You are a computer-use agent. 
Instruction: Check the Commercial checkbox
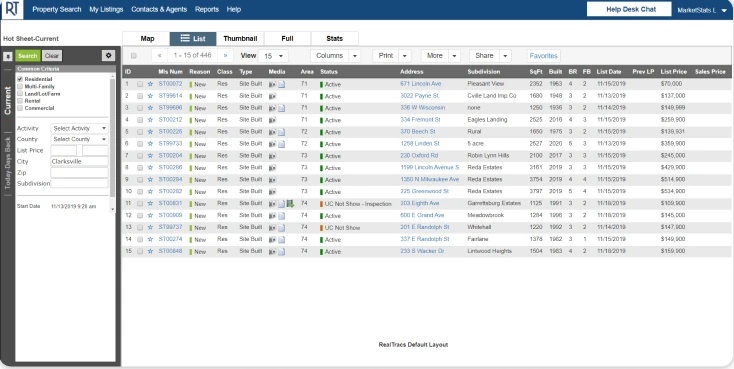coord(20,108)
